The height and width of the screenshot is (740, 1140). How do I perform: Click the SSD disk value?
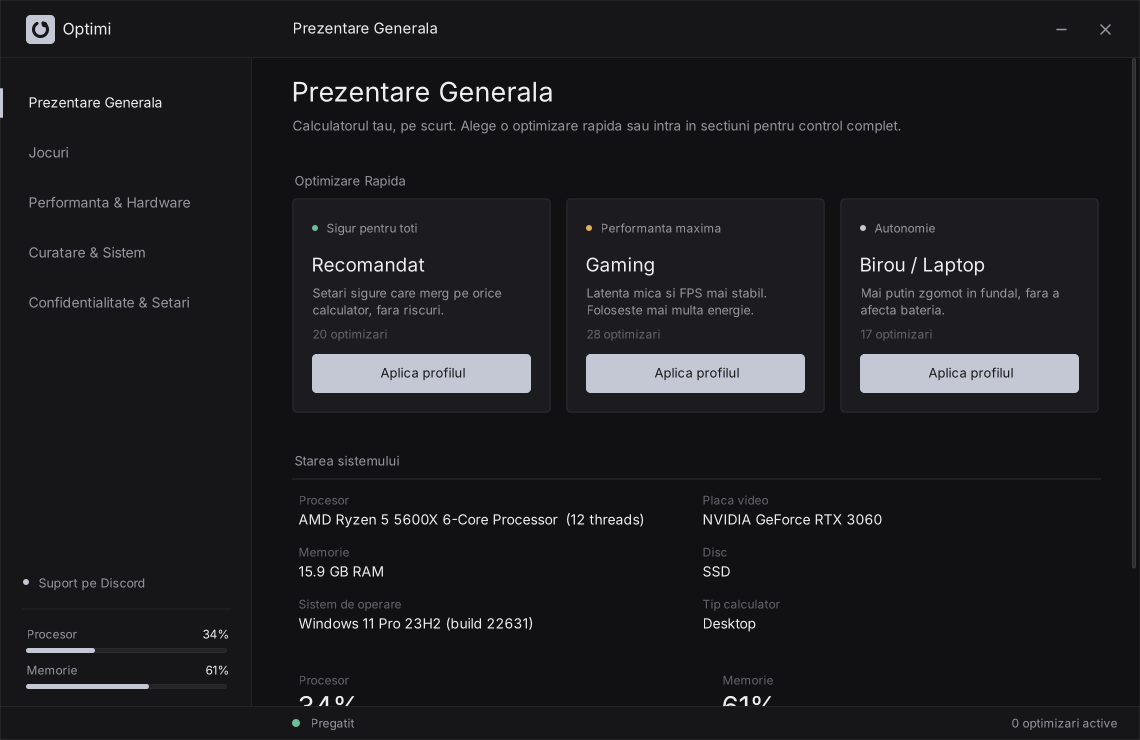coord(716,572)
